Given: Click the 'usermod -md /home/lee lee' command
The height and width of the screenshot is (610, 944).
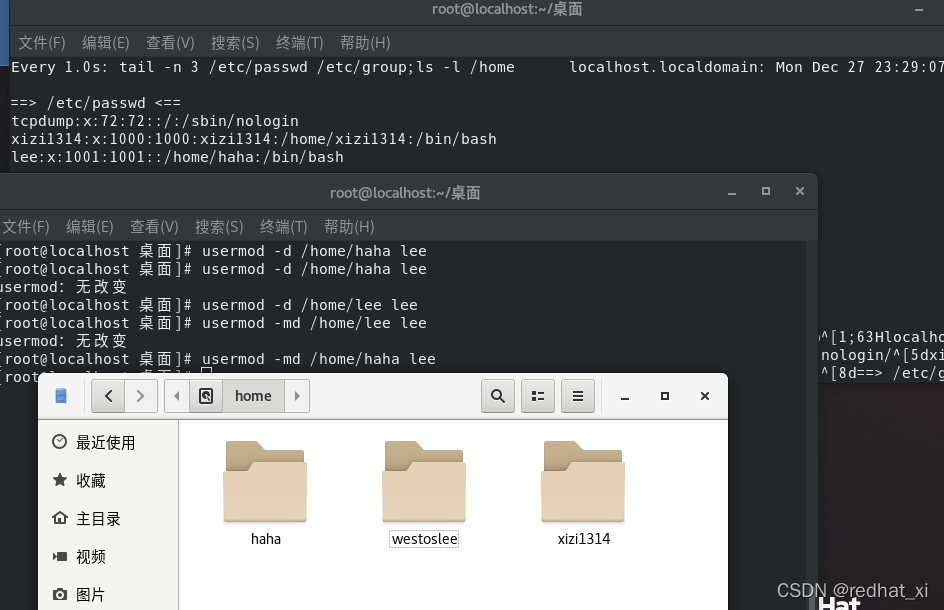Looking at the screenshot, I should click(314, 323).
